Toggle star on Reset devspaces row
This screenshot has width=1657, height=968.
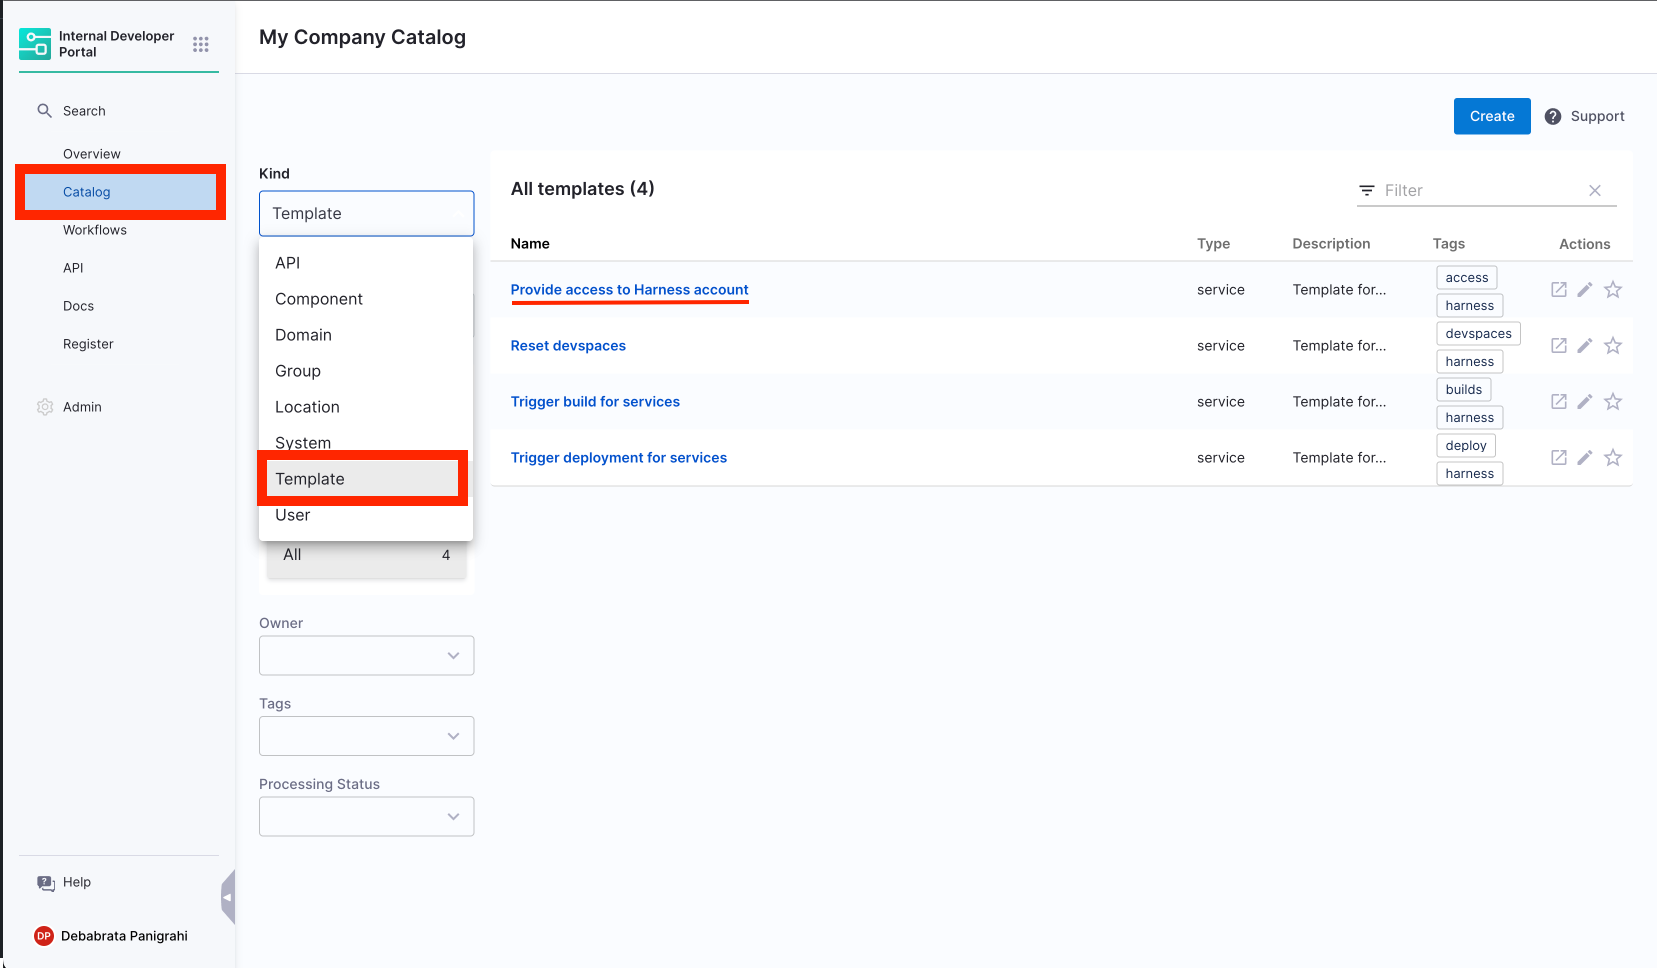coord(1613,346)
